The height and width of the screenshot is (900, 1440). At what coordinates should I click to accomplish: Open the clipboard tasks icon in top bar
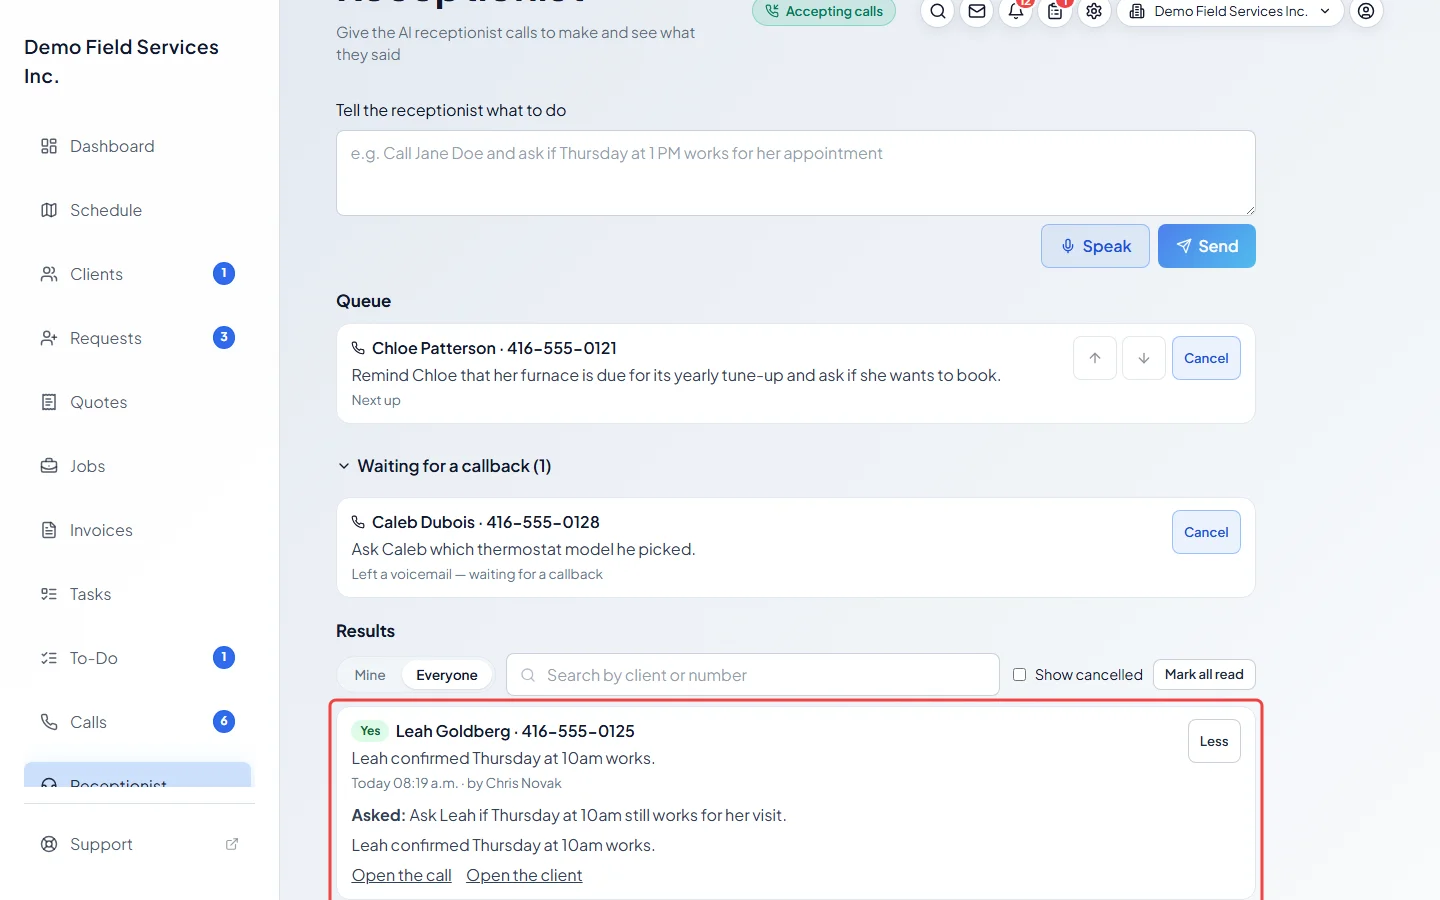[x=1055, y=12]
